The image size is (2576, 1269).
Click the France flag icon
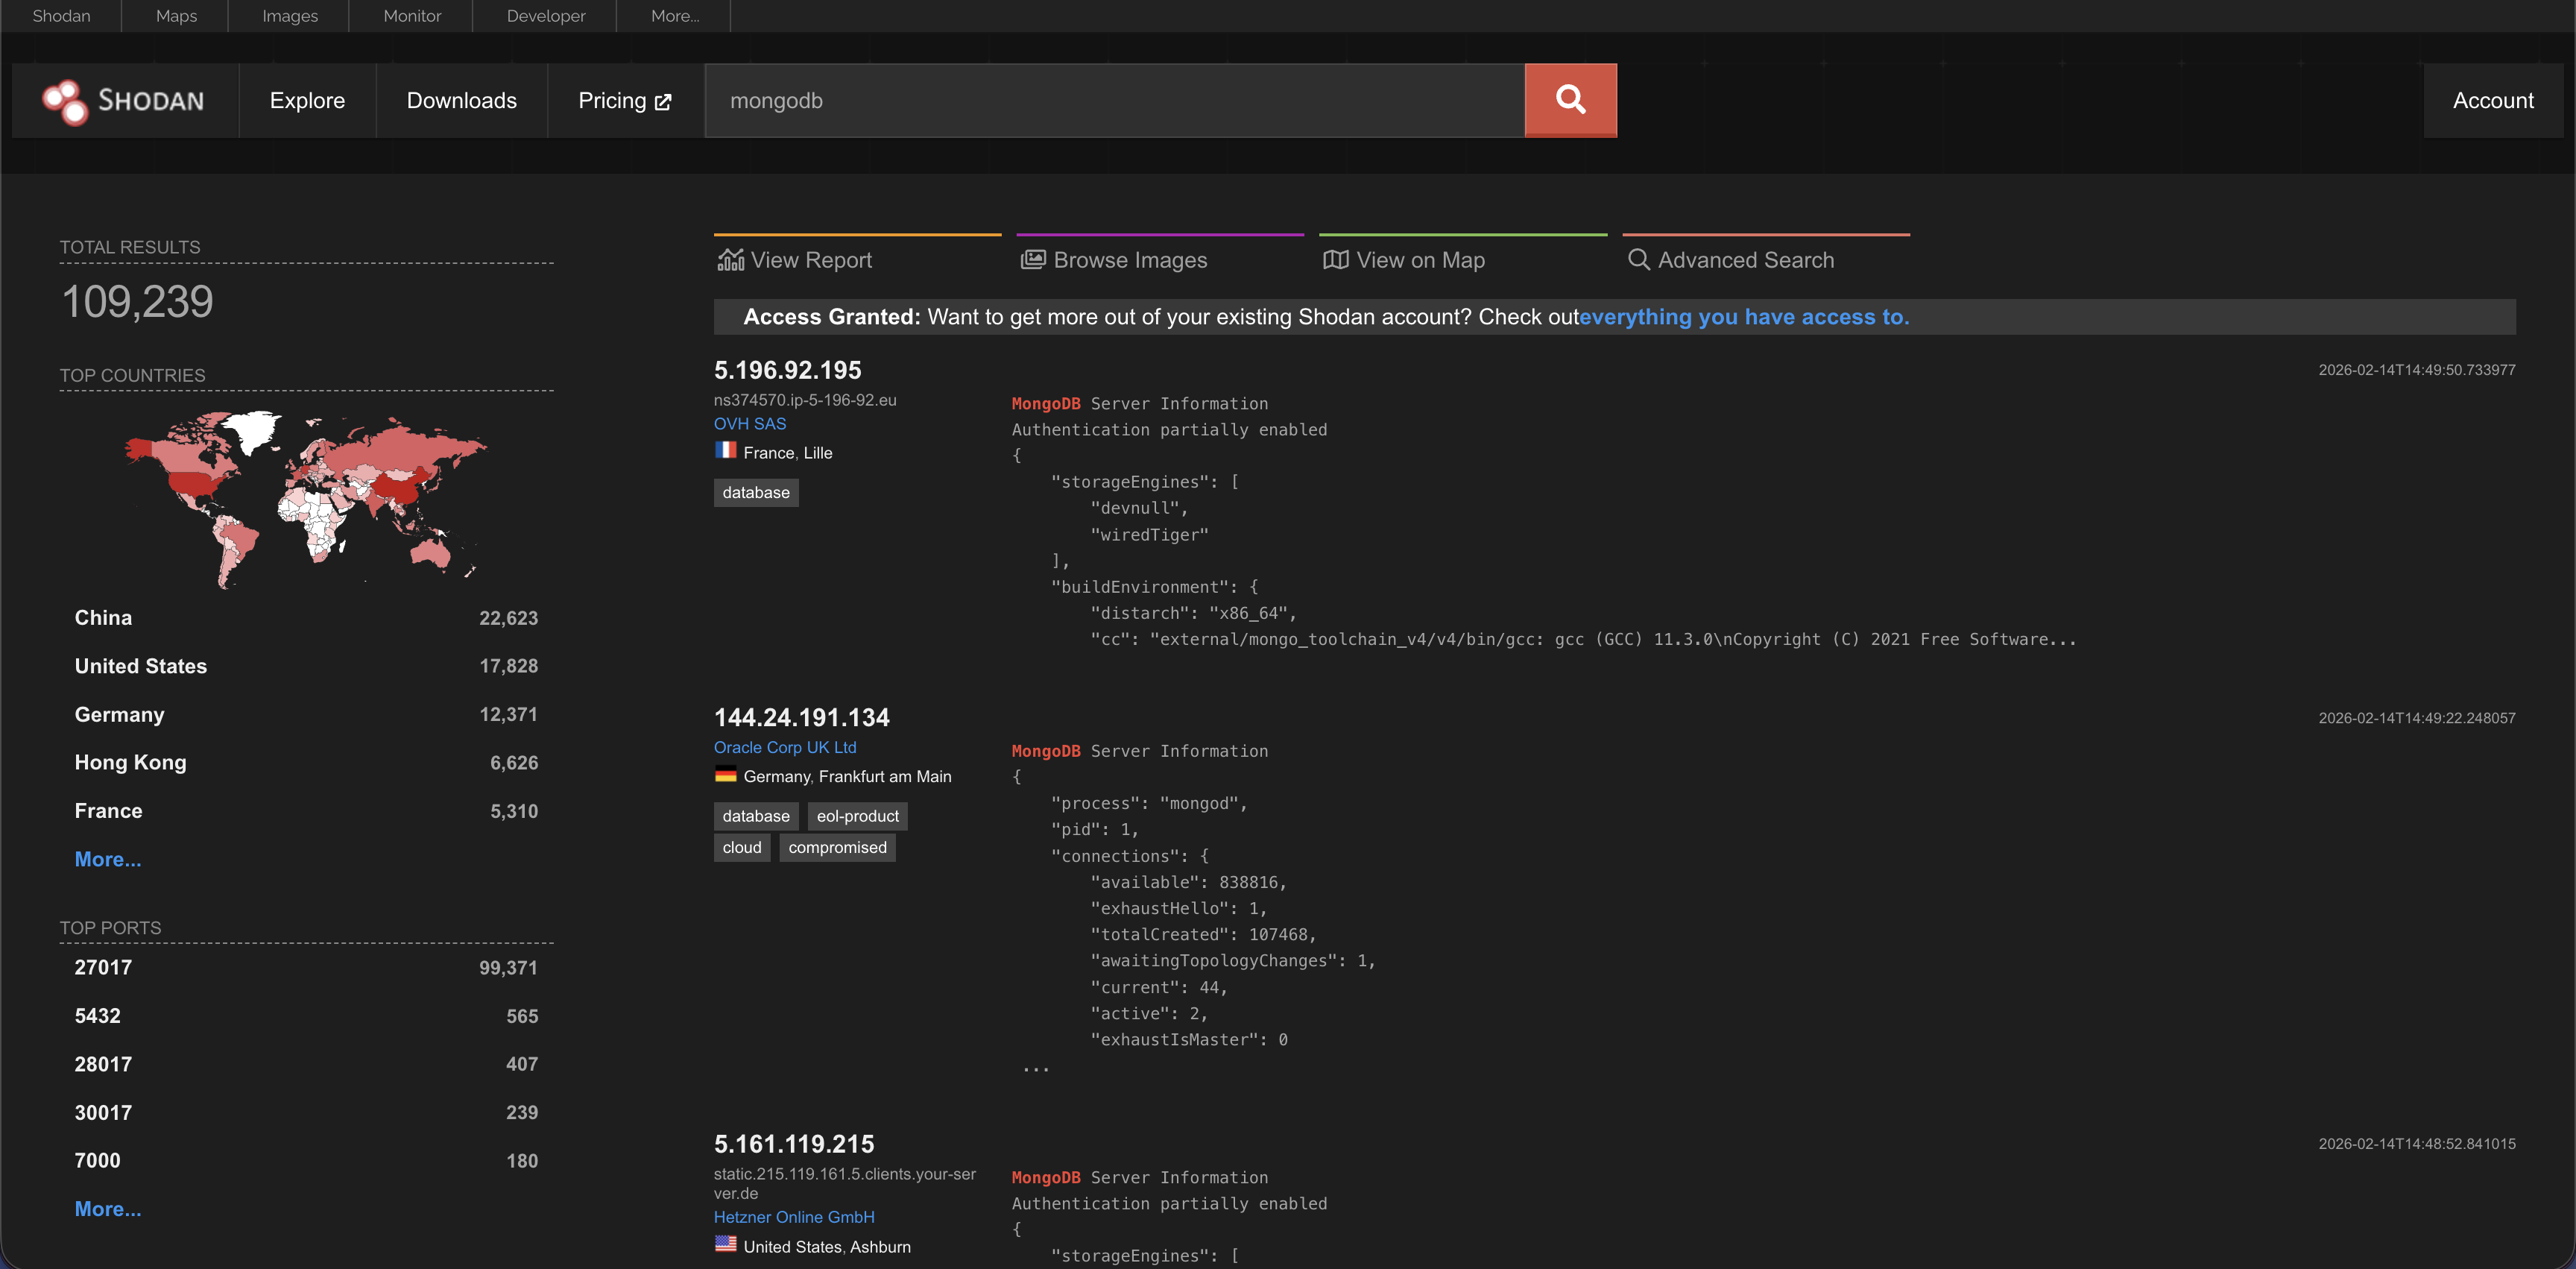click(725, 451)
